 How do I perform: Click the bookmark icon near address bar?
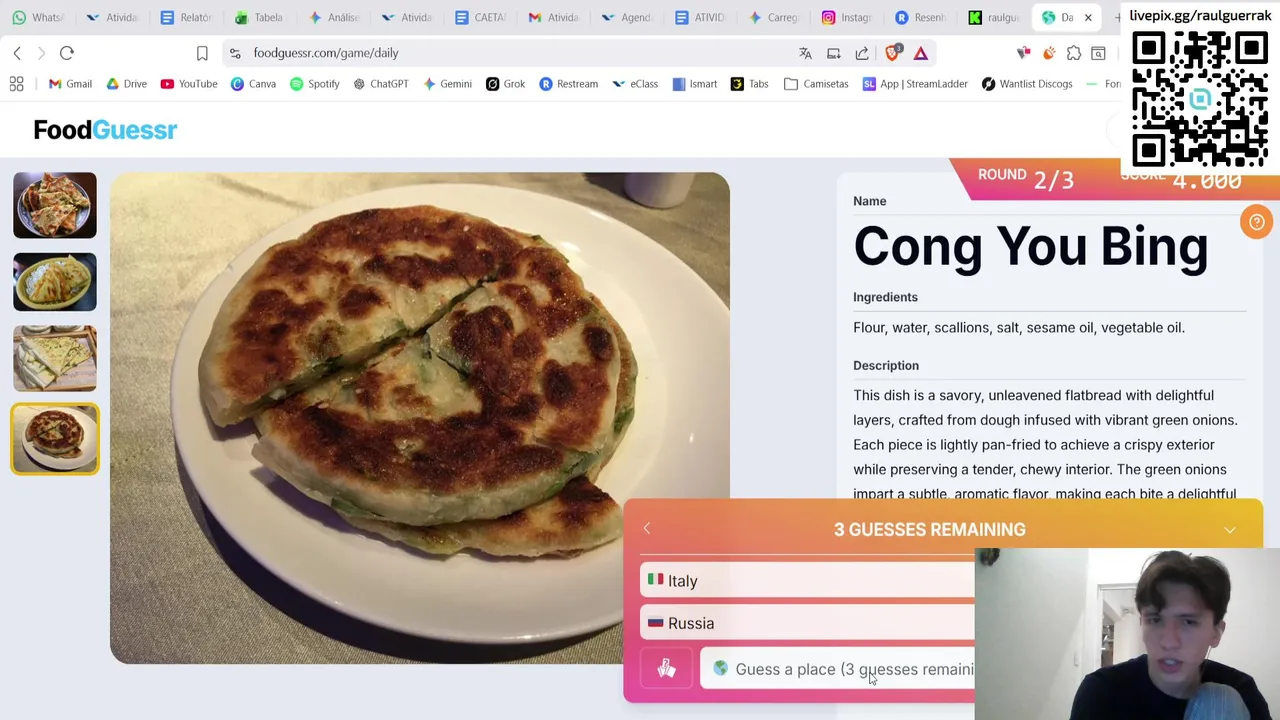point(202,53)
